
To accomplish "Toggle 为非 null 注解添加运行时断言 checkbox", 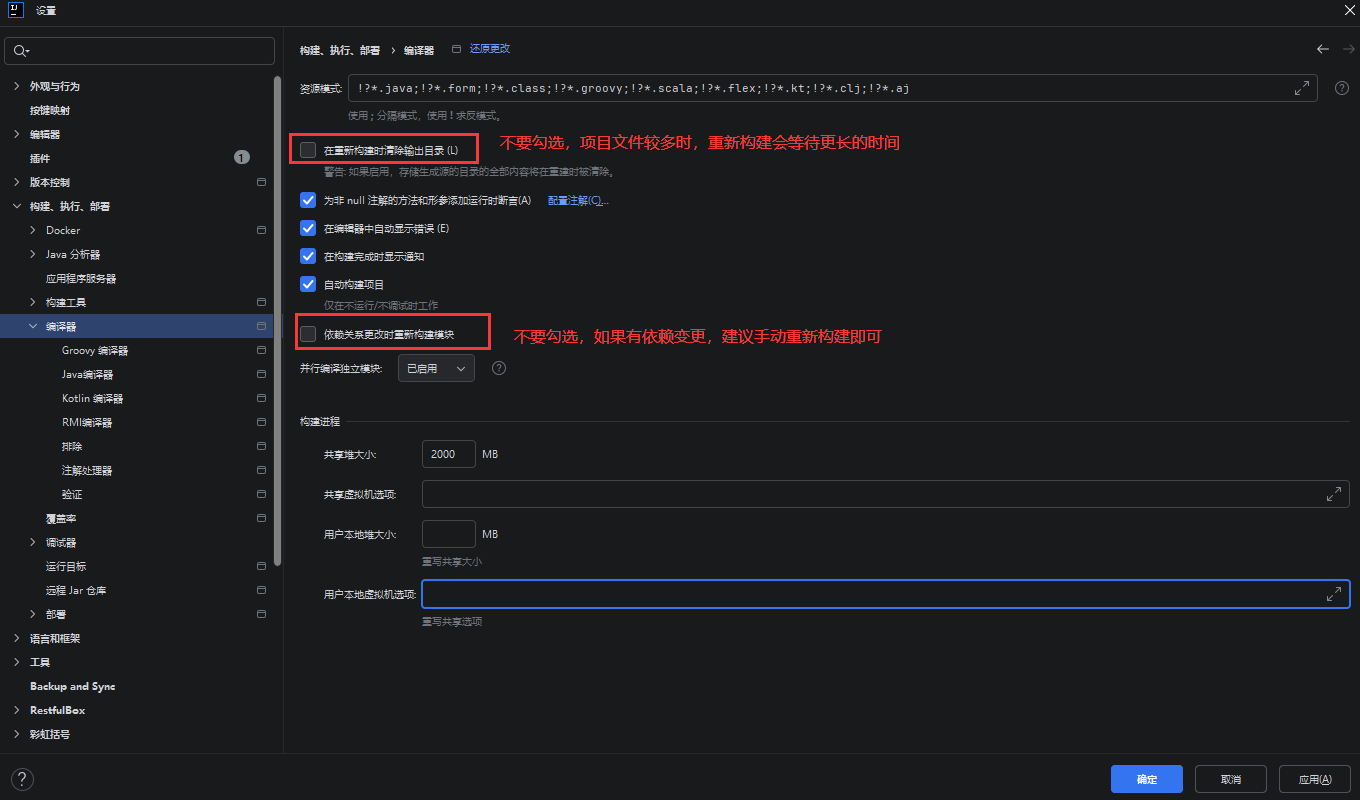I will [308, 200].
